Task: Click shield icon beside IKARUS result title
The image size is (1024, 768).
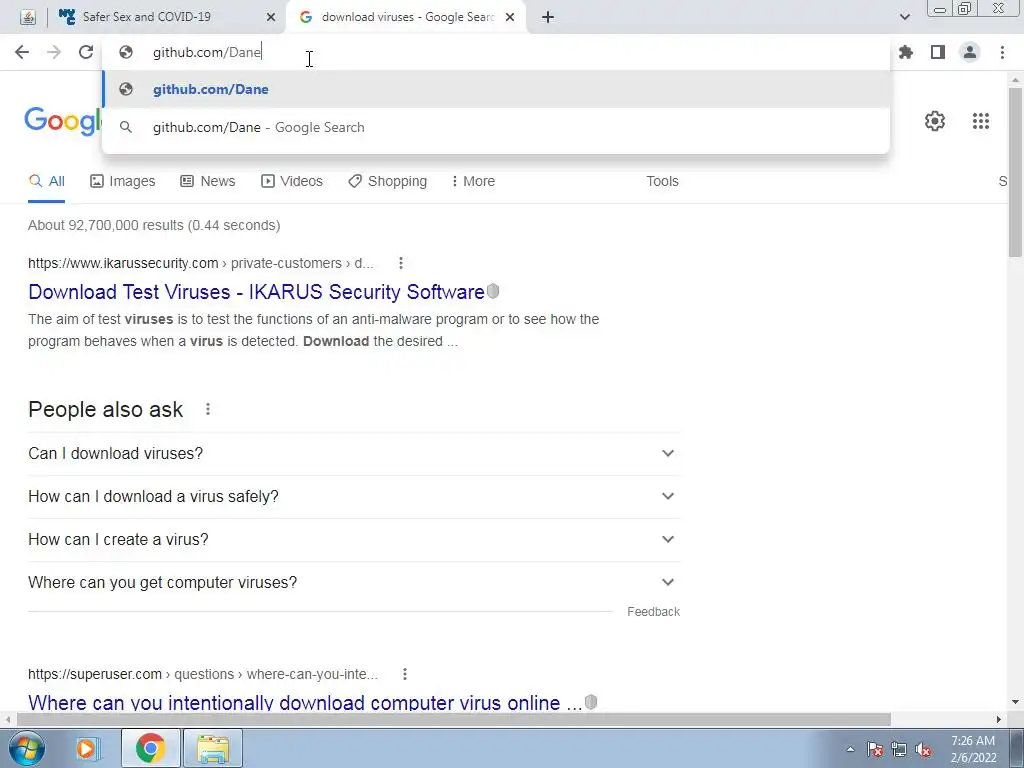Action: pos(493,291)
